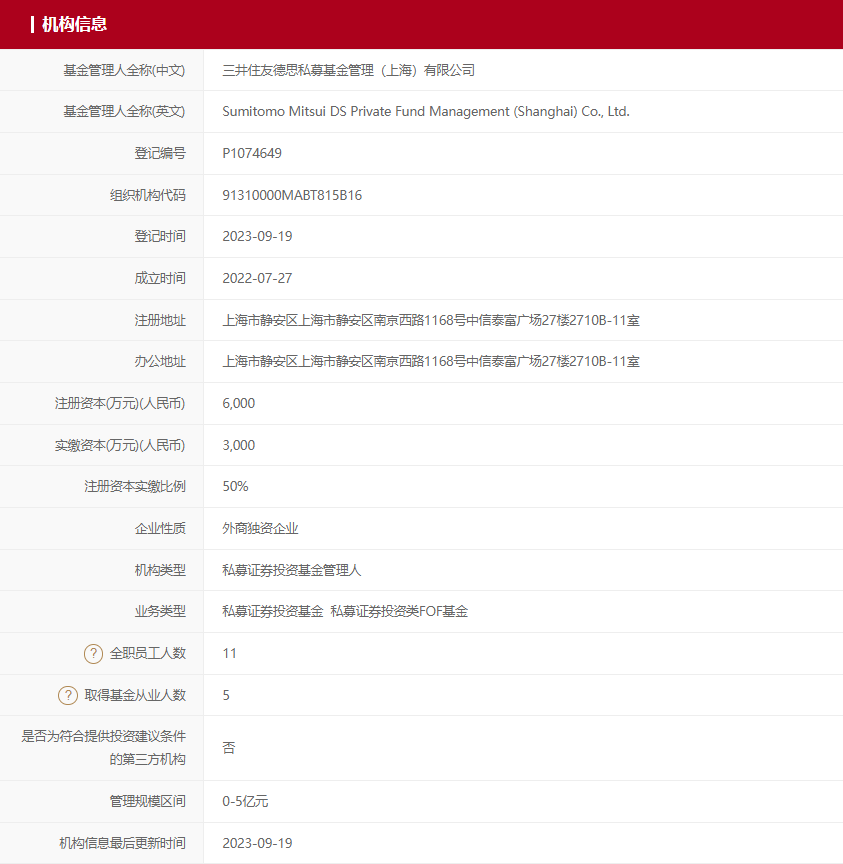Click the label 全职员工人数
This screenshot has width=843, height=864.
point(148,654)
